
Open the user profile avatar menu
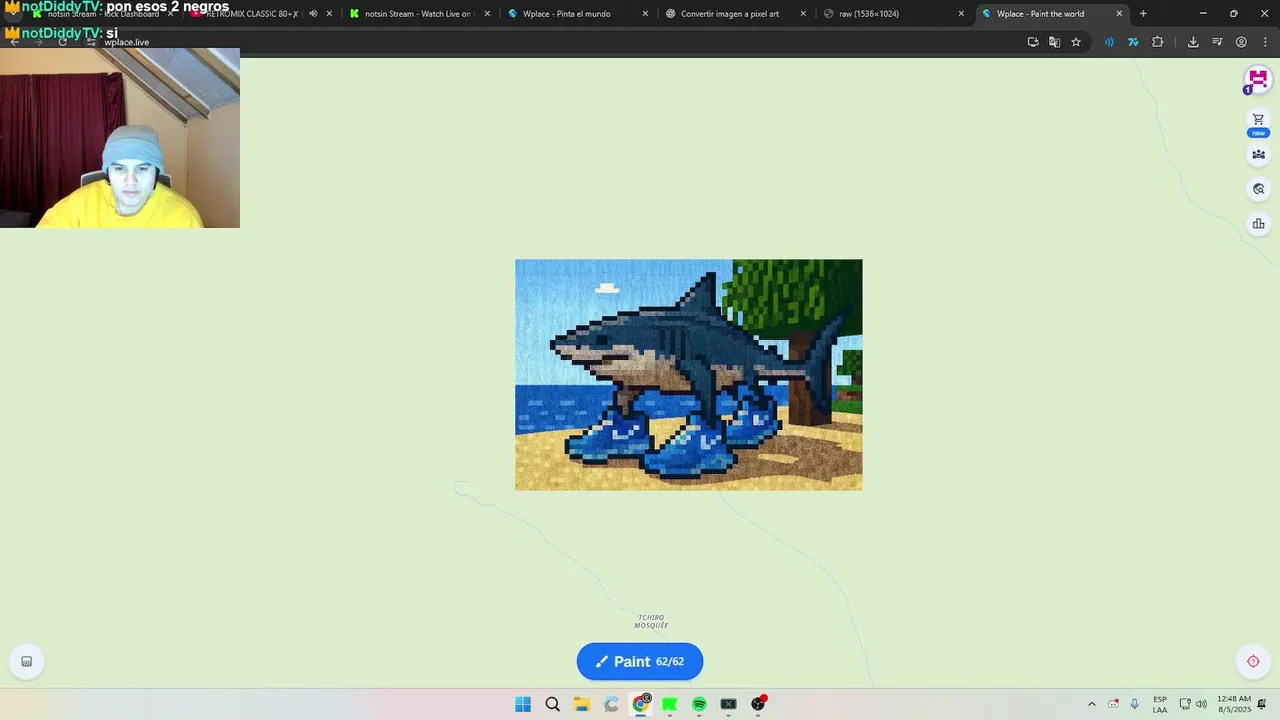(1257, 80)
